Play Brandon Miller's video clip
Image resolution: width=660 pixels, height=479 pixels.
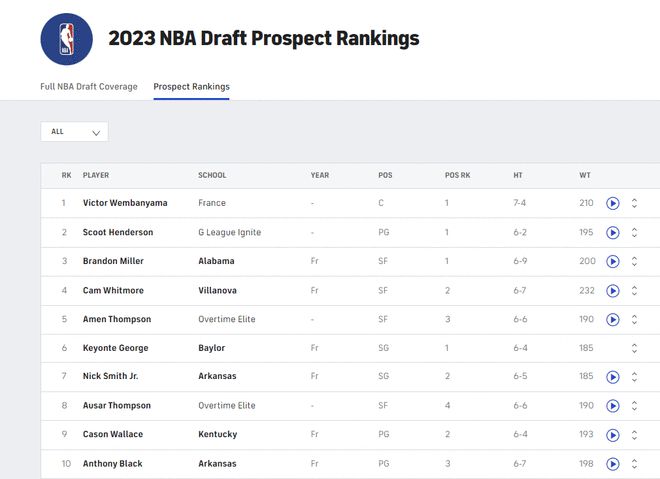pos(612,261)
